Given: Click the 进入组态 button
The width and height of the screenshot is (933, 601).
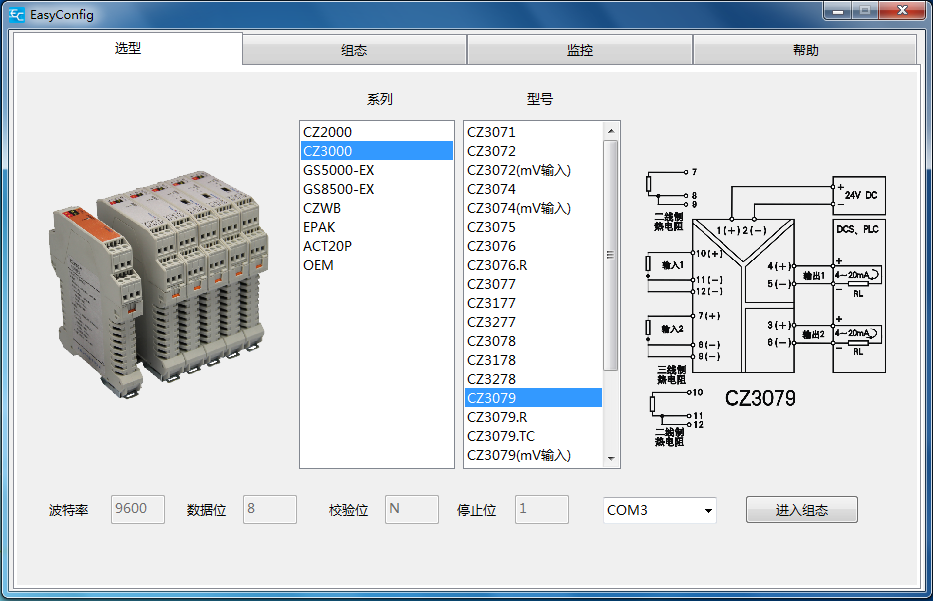Looking at the screenshot, I should [800, 509].
